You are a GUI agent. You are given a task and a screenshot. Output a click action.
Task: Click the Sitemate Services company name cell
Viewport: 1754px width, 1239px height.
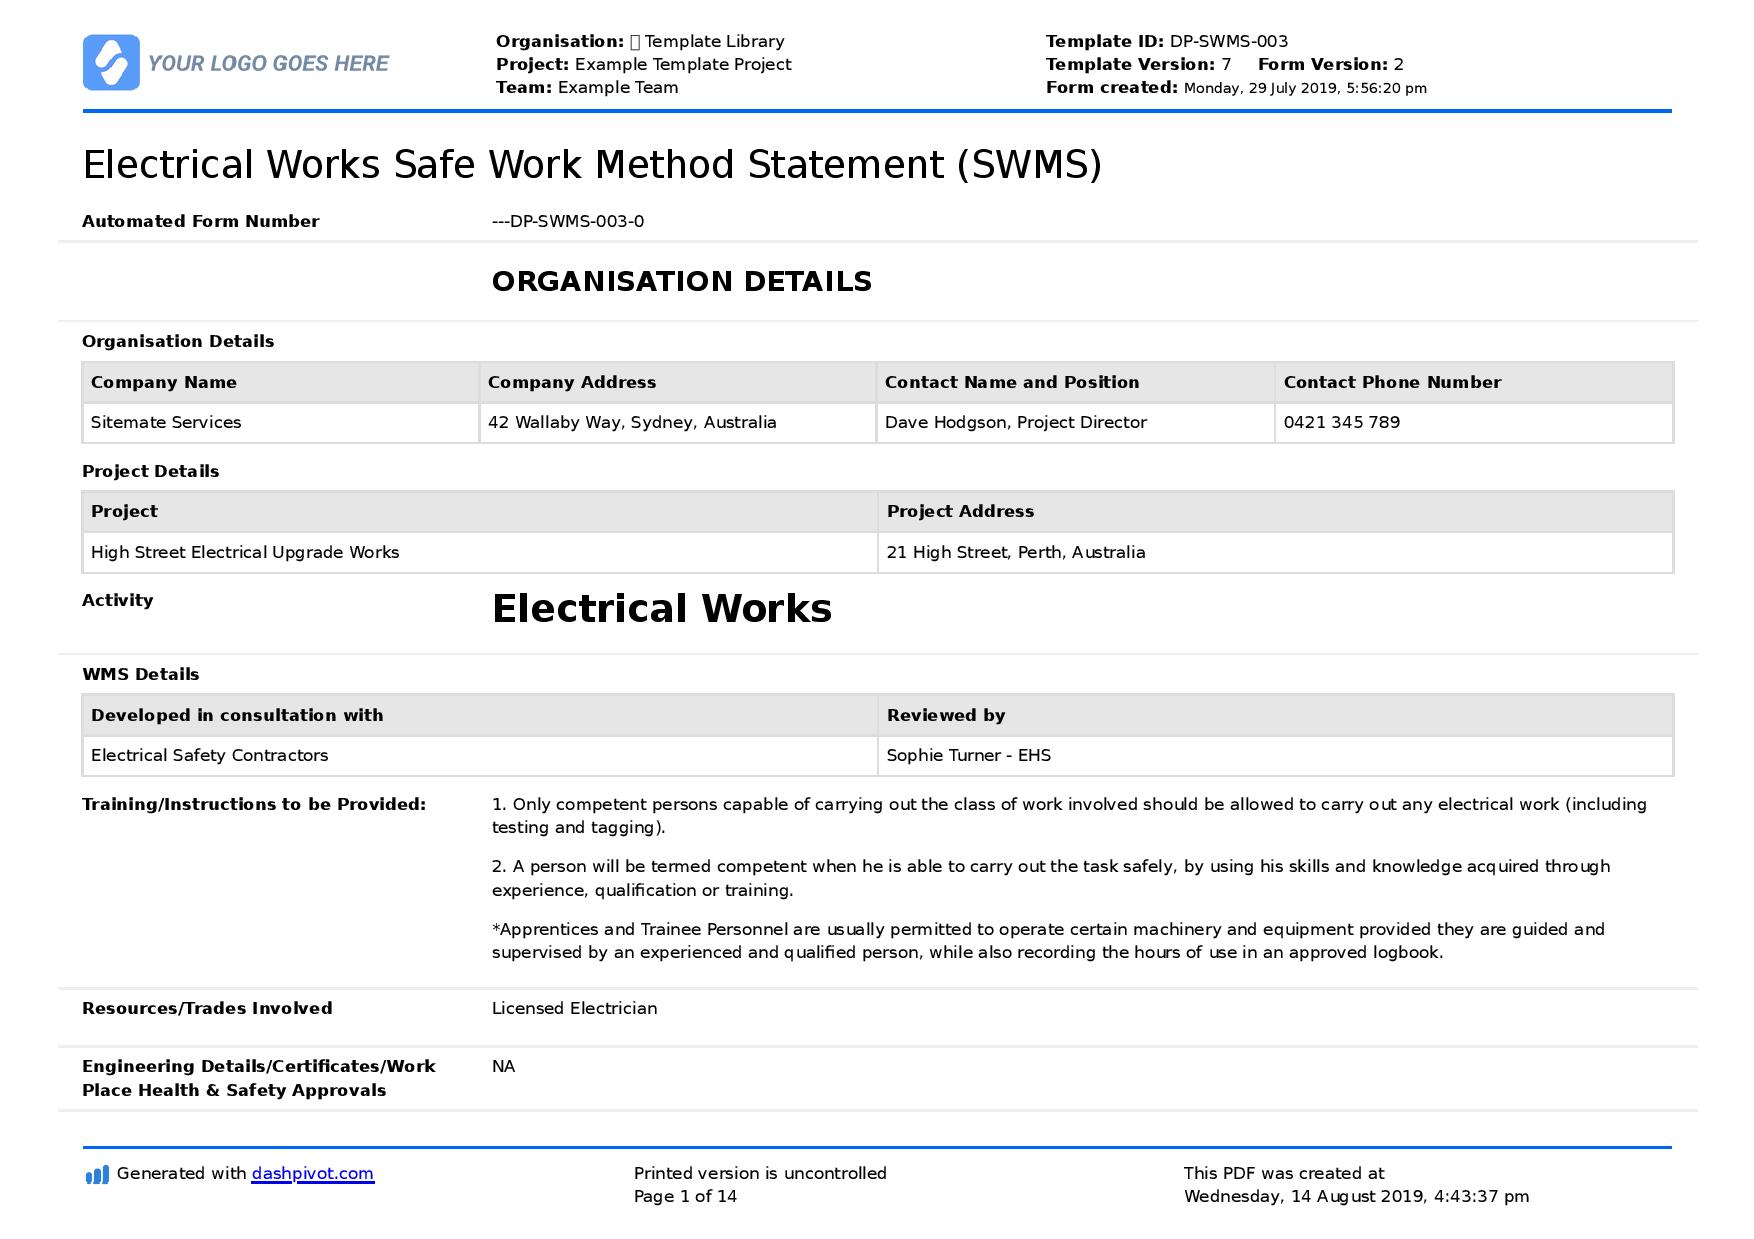click(x=166, y=423)
